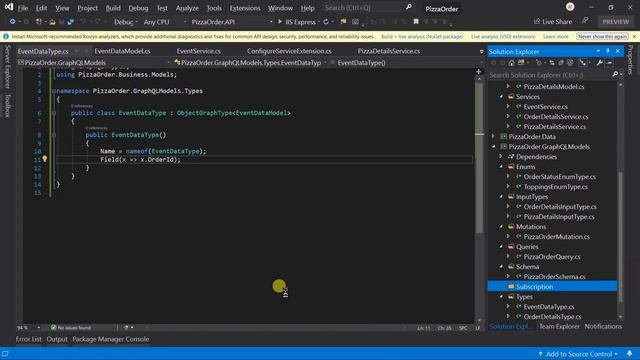
Task: Open the Build menu
Action: coord(113,8)
